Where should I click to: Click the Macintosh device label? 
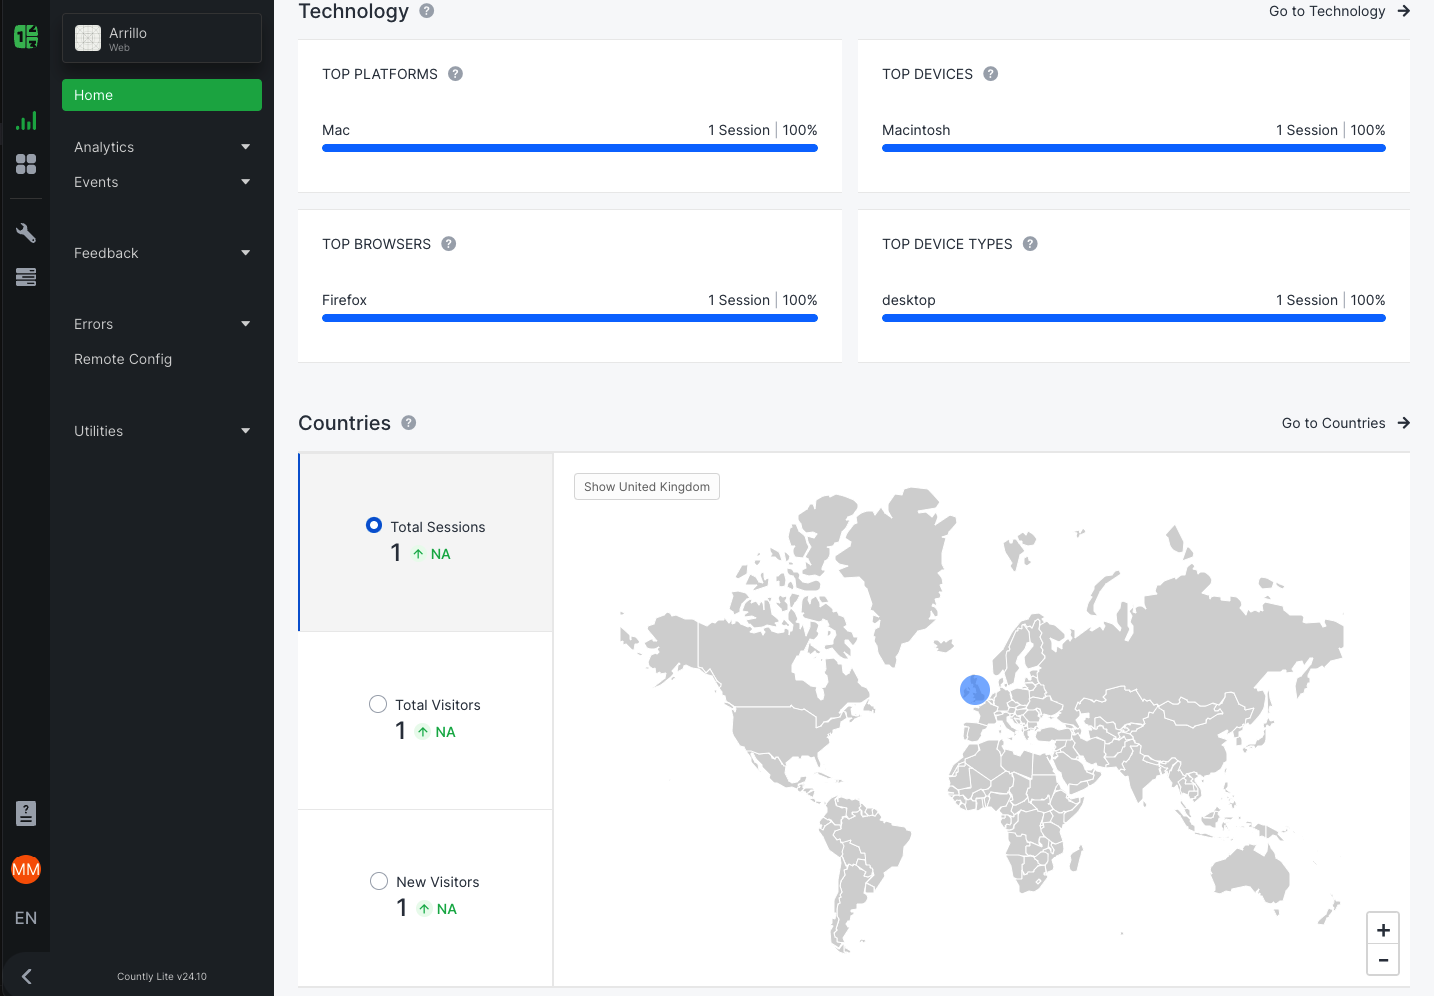point(916,130)
